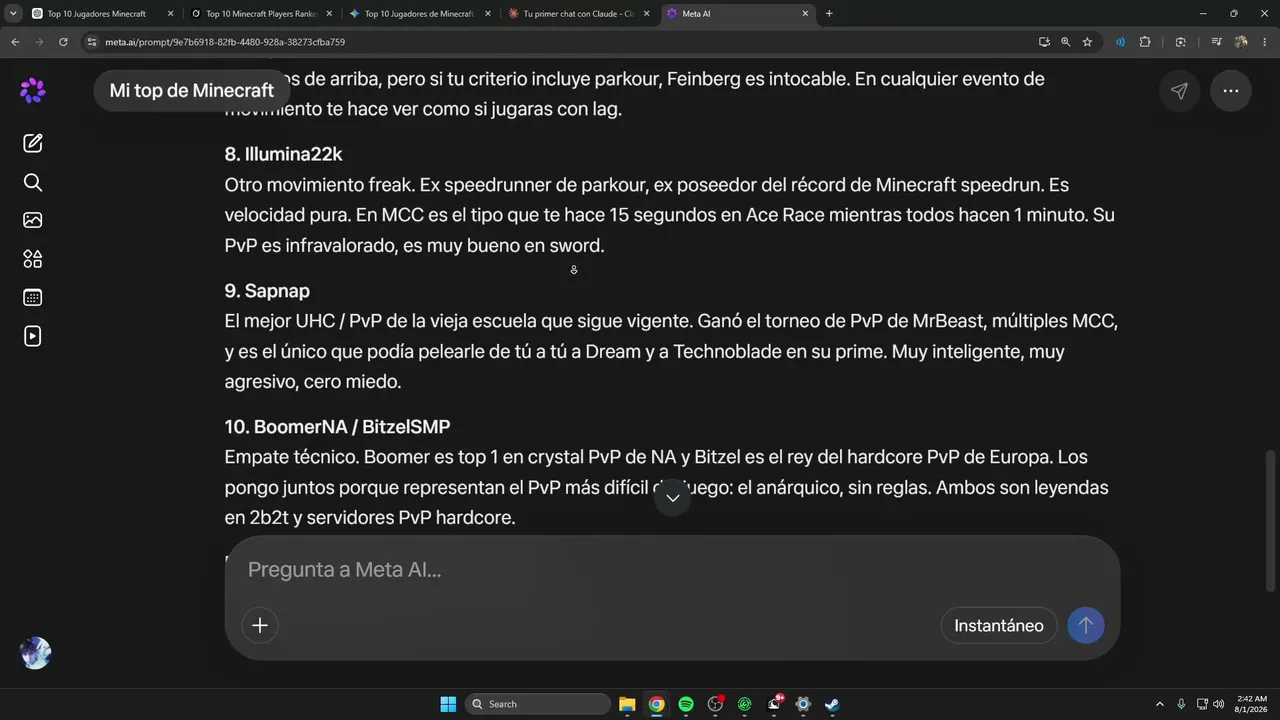Click the heading 9. Sapnap
The width and height of the screenshot is (1280, 720).
[267, 291]
